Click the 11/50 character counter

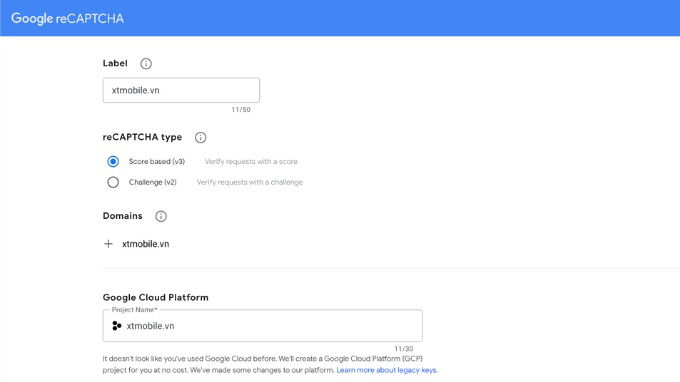click(241, 110)
